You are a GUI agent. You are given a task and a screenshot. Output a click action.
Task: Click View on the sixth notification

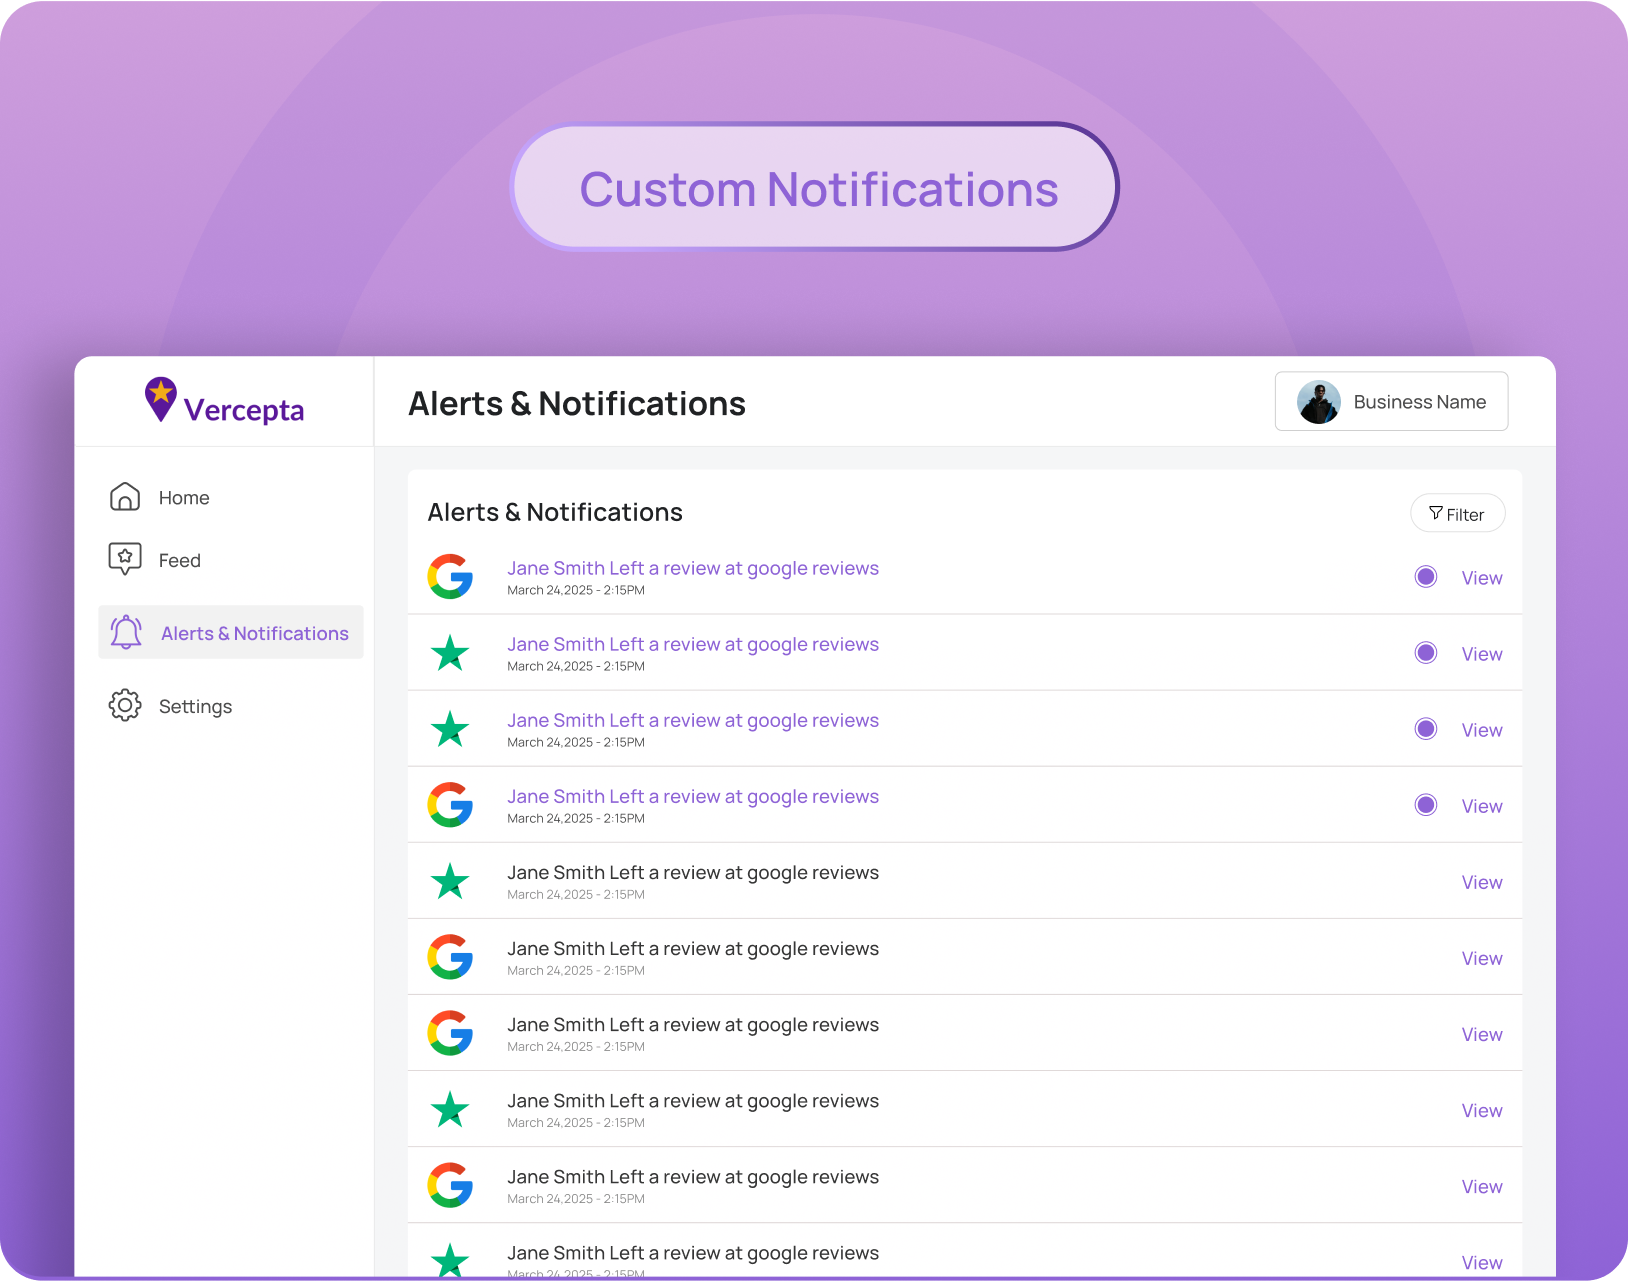pyautogui.click(x=1482, y=958)
